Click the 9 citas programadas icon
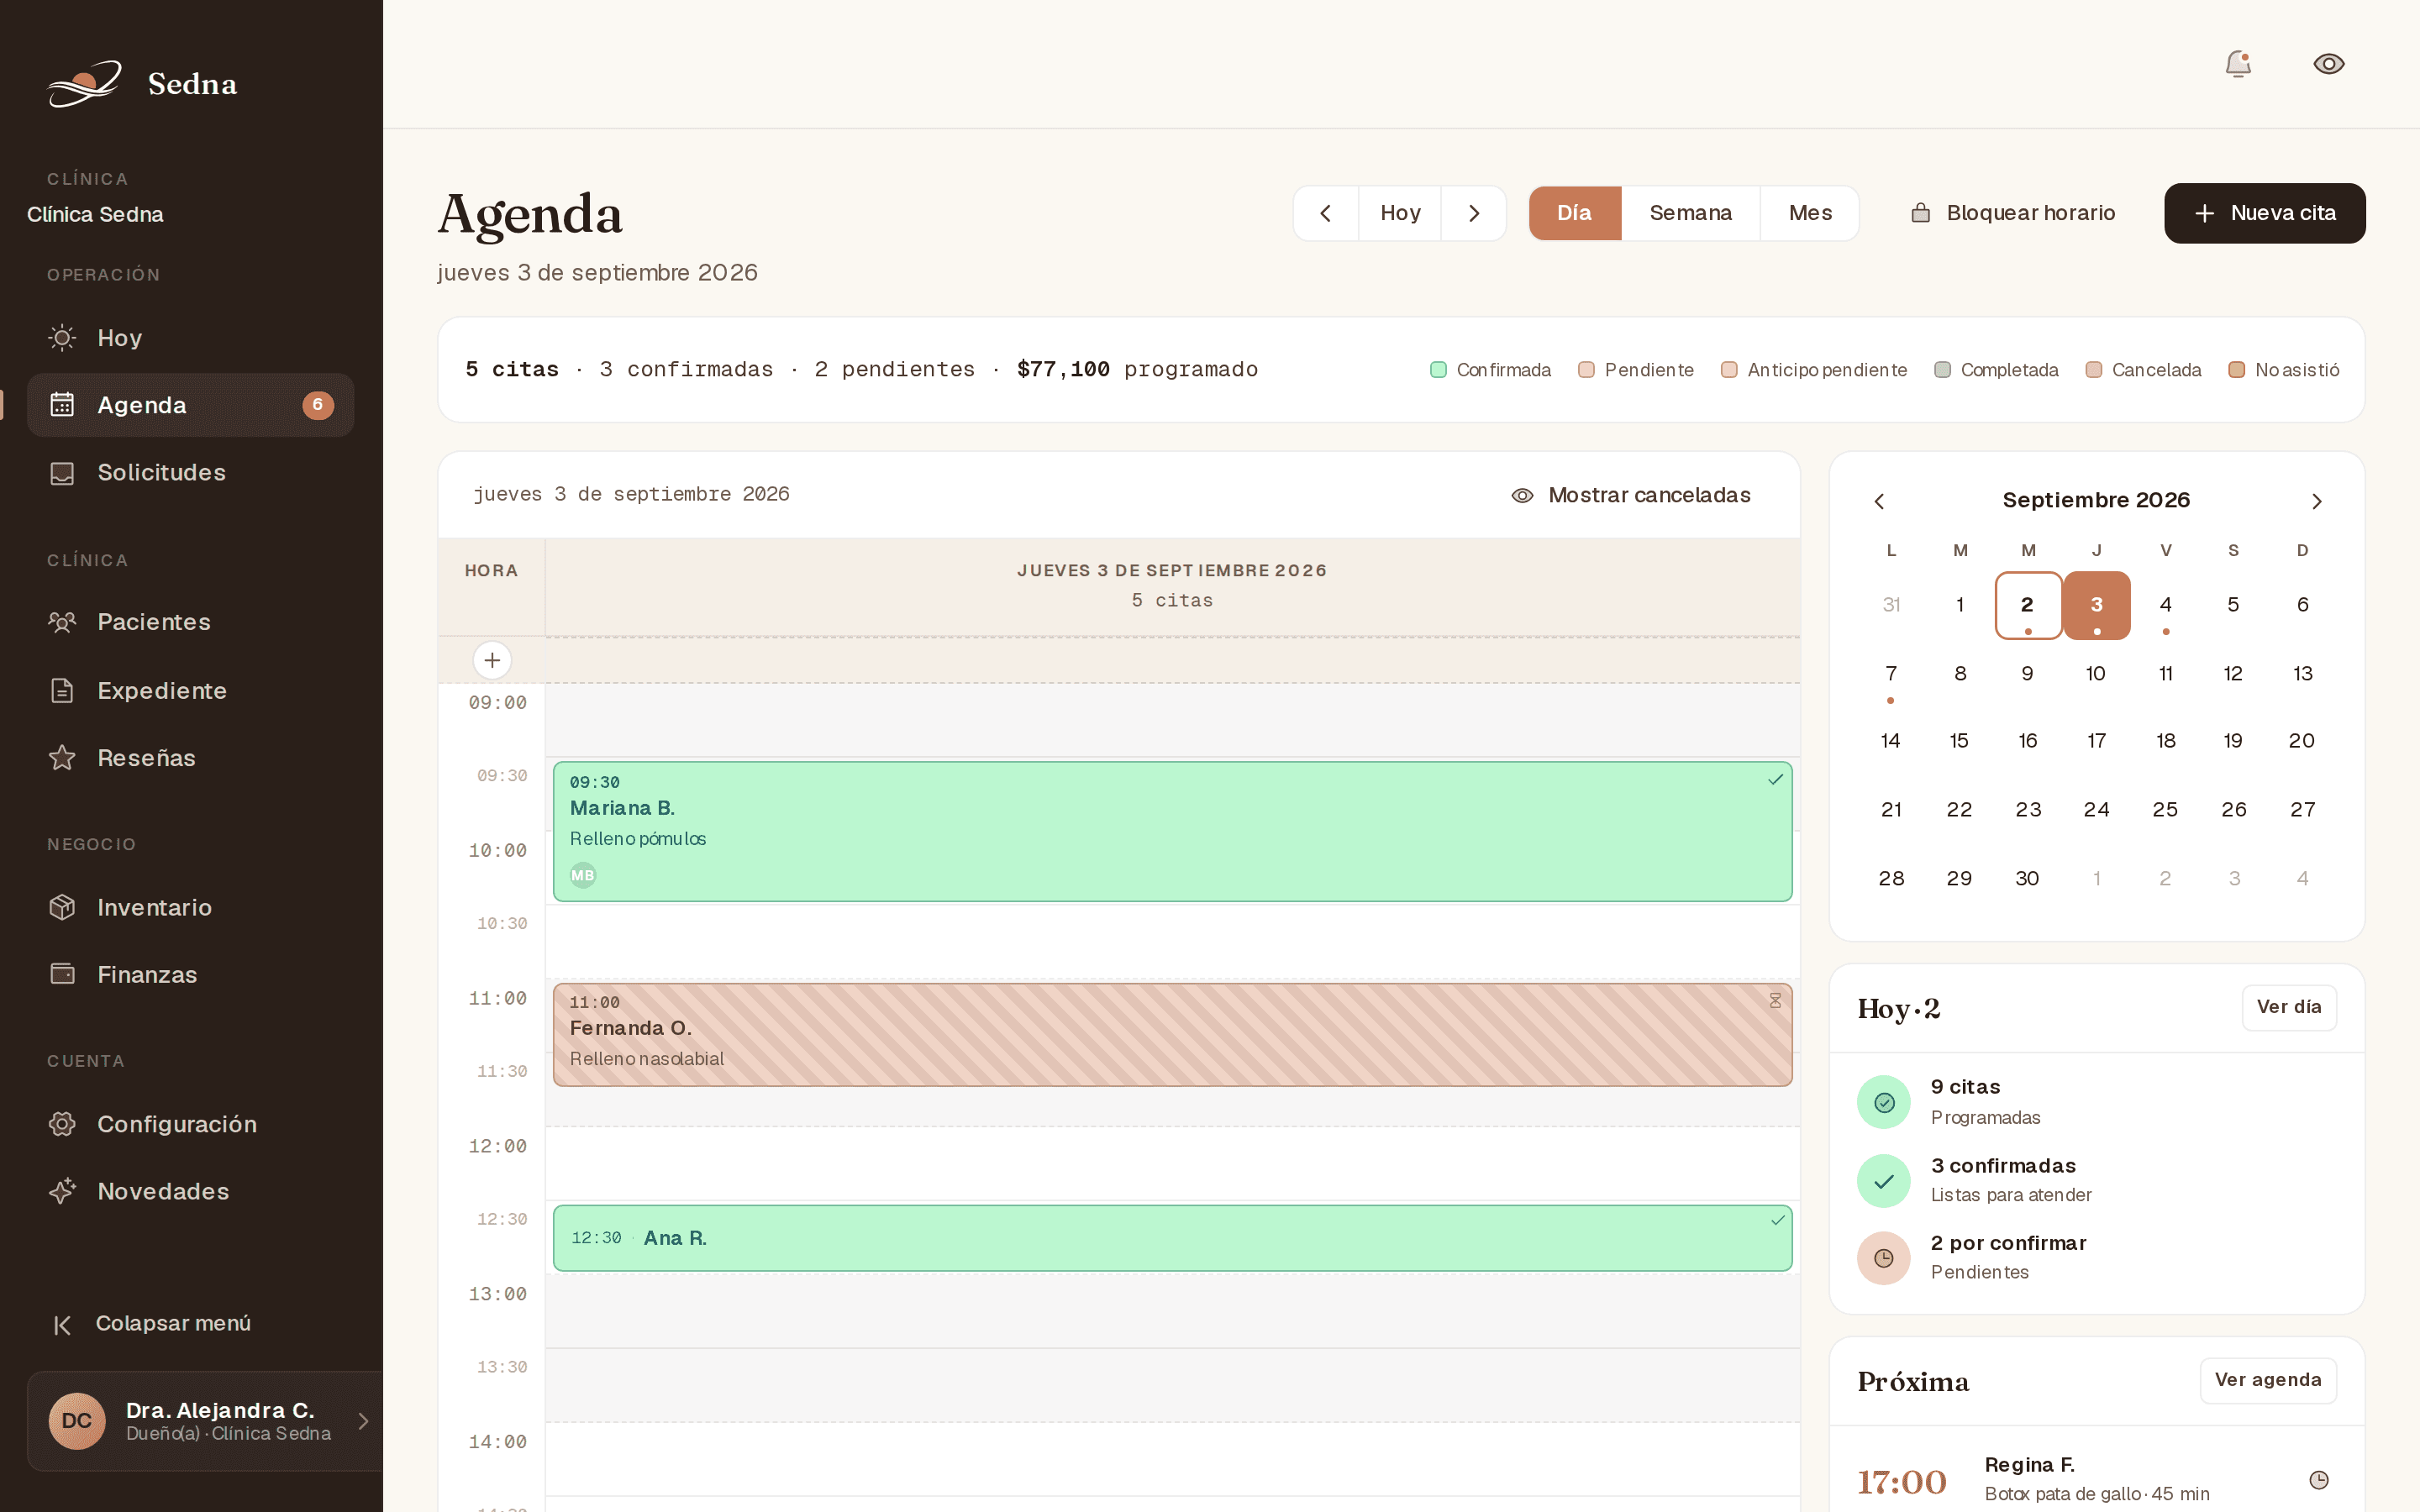2420x1512 pixels. tap(1884, 1102)
